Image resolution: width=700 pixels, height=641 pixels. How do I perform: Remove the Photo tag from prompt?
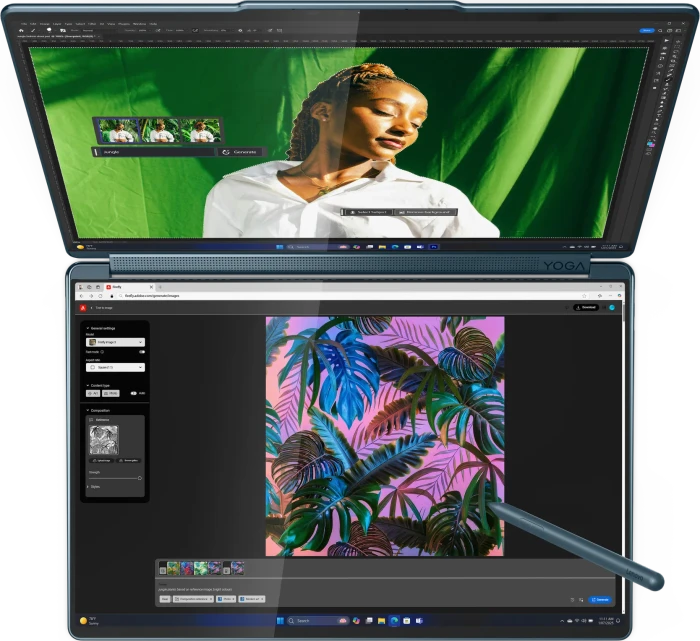233,599
